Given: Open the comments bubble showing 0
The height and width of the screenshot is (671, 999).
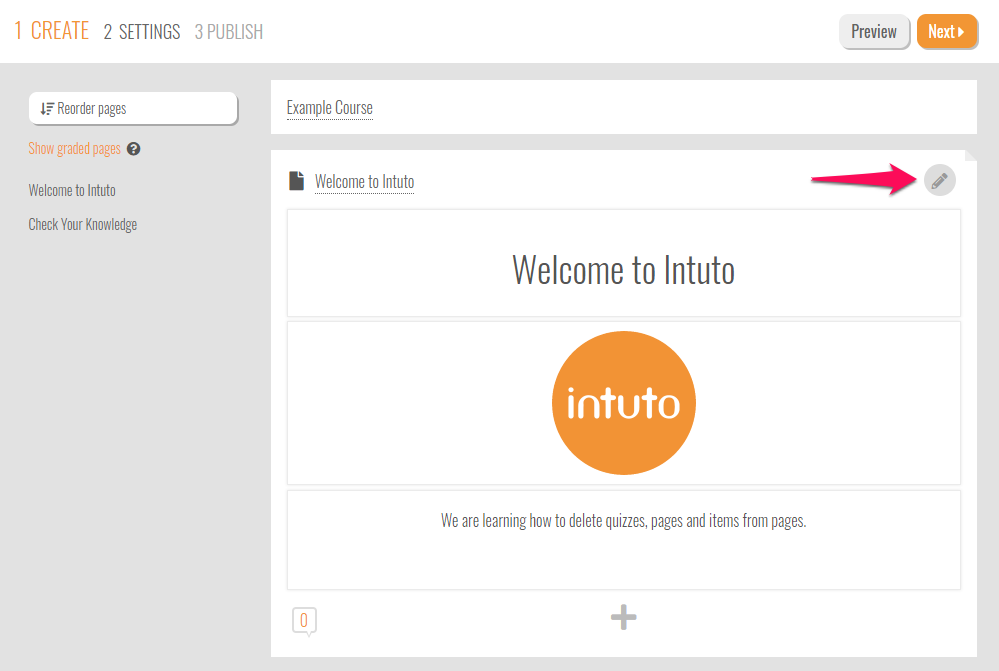Looking at the screenshot, I should (304, 621).
